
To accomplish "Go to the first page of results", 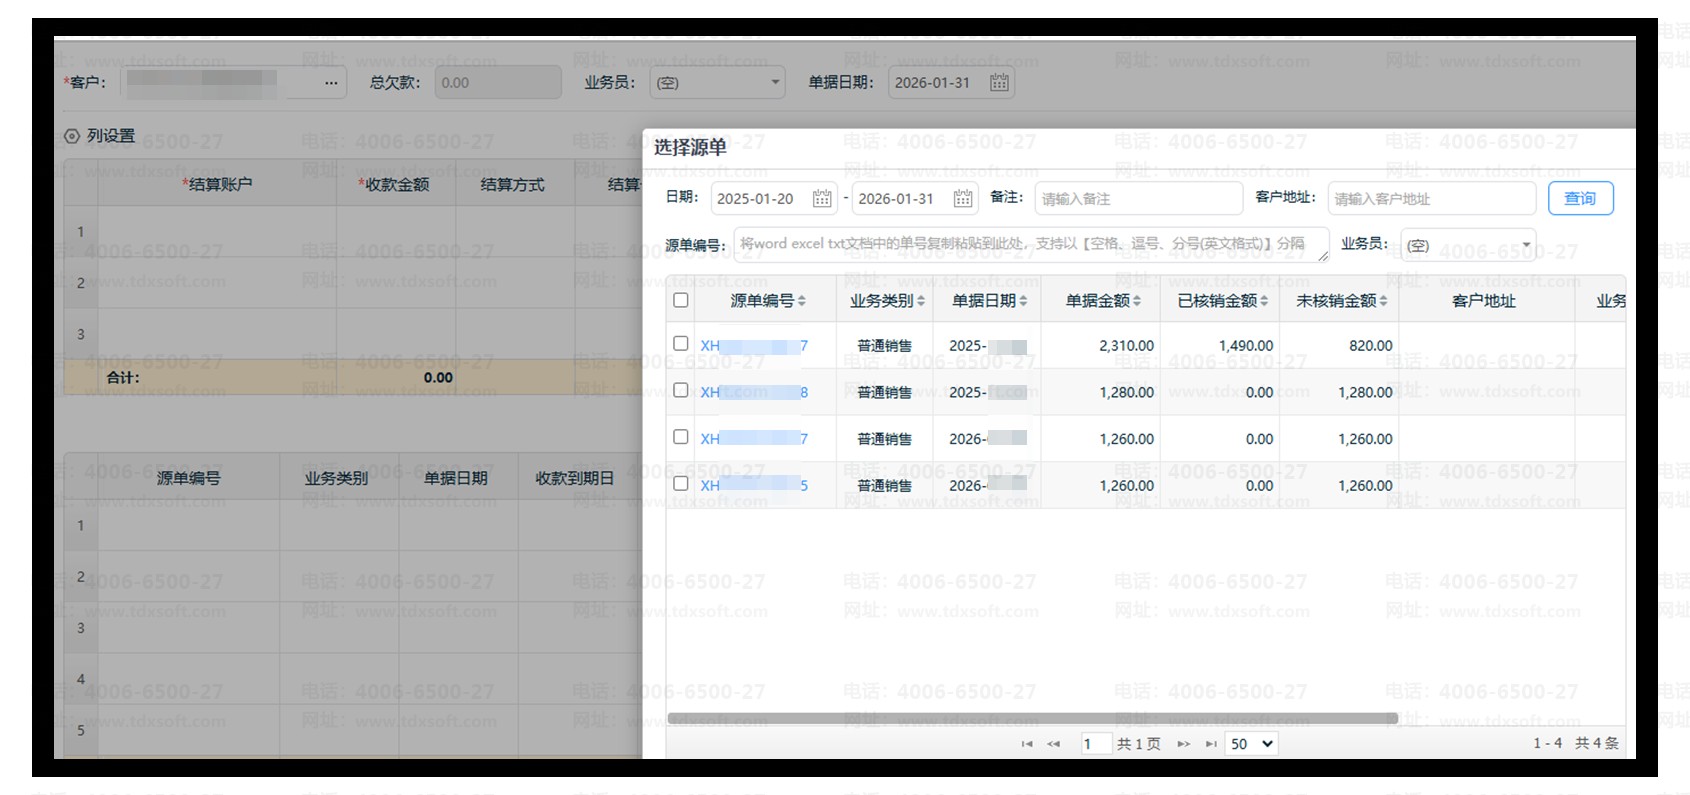I will point(1027,744).
